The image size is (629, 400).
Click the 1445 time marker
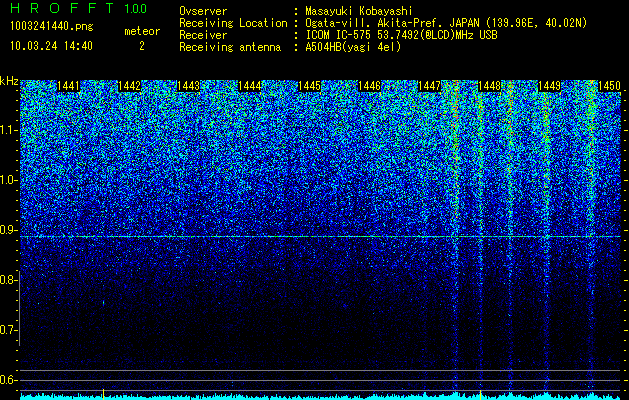point(310,86)
